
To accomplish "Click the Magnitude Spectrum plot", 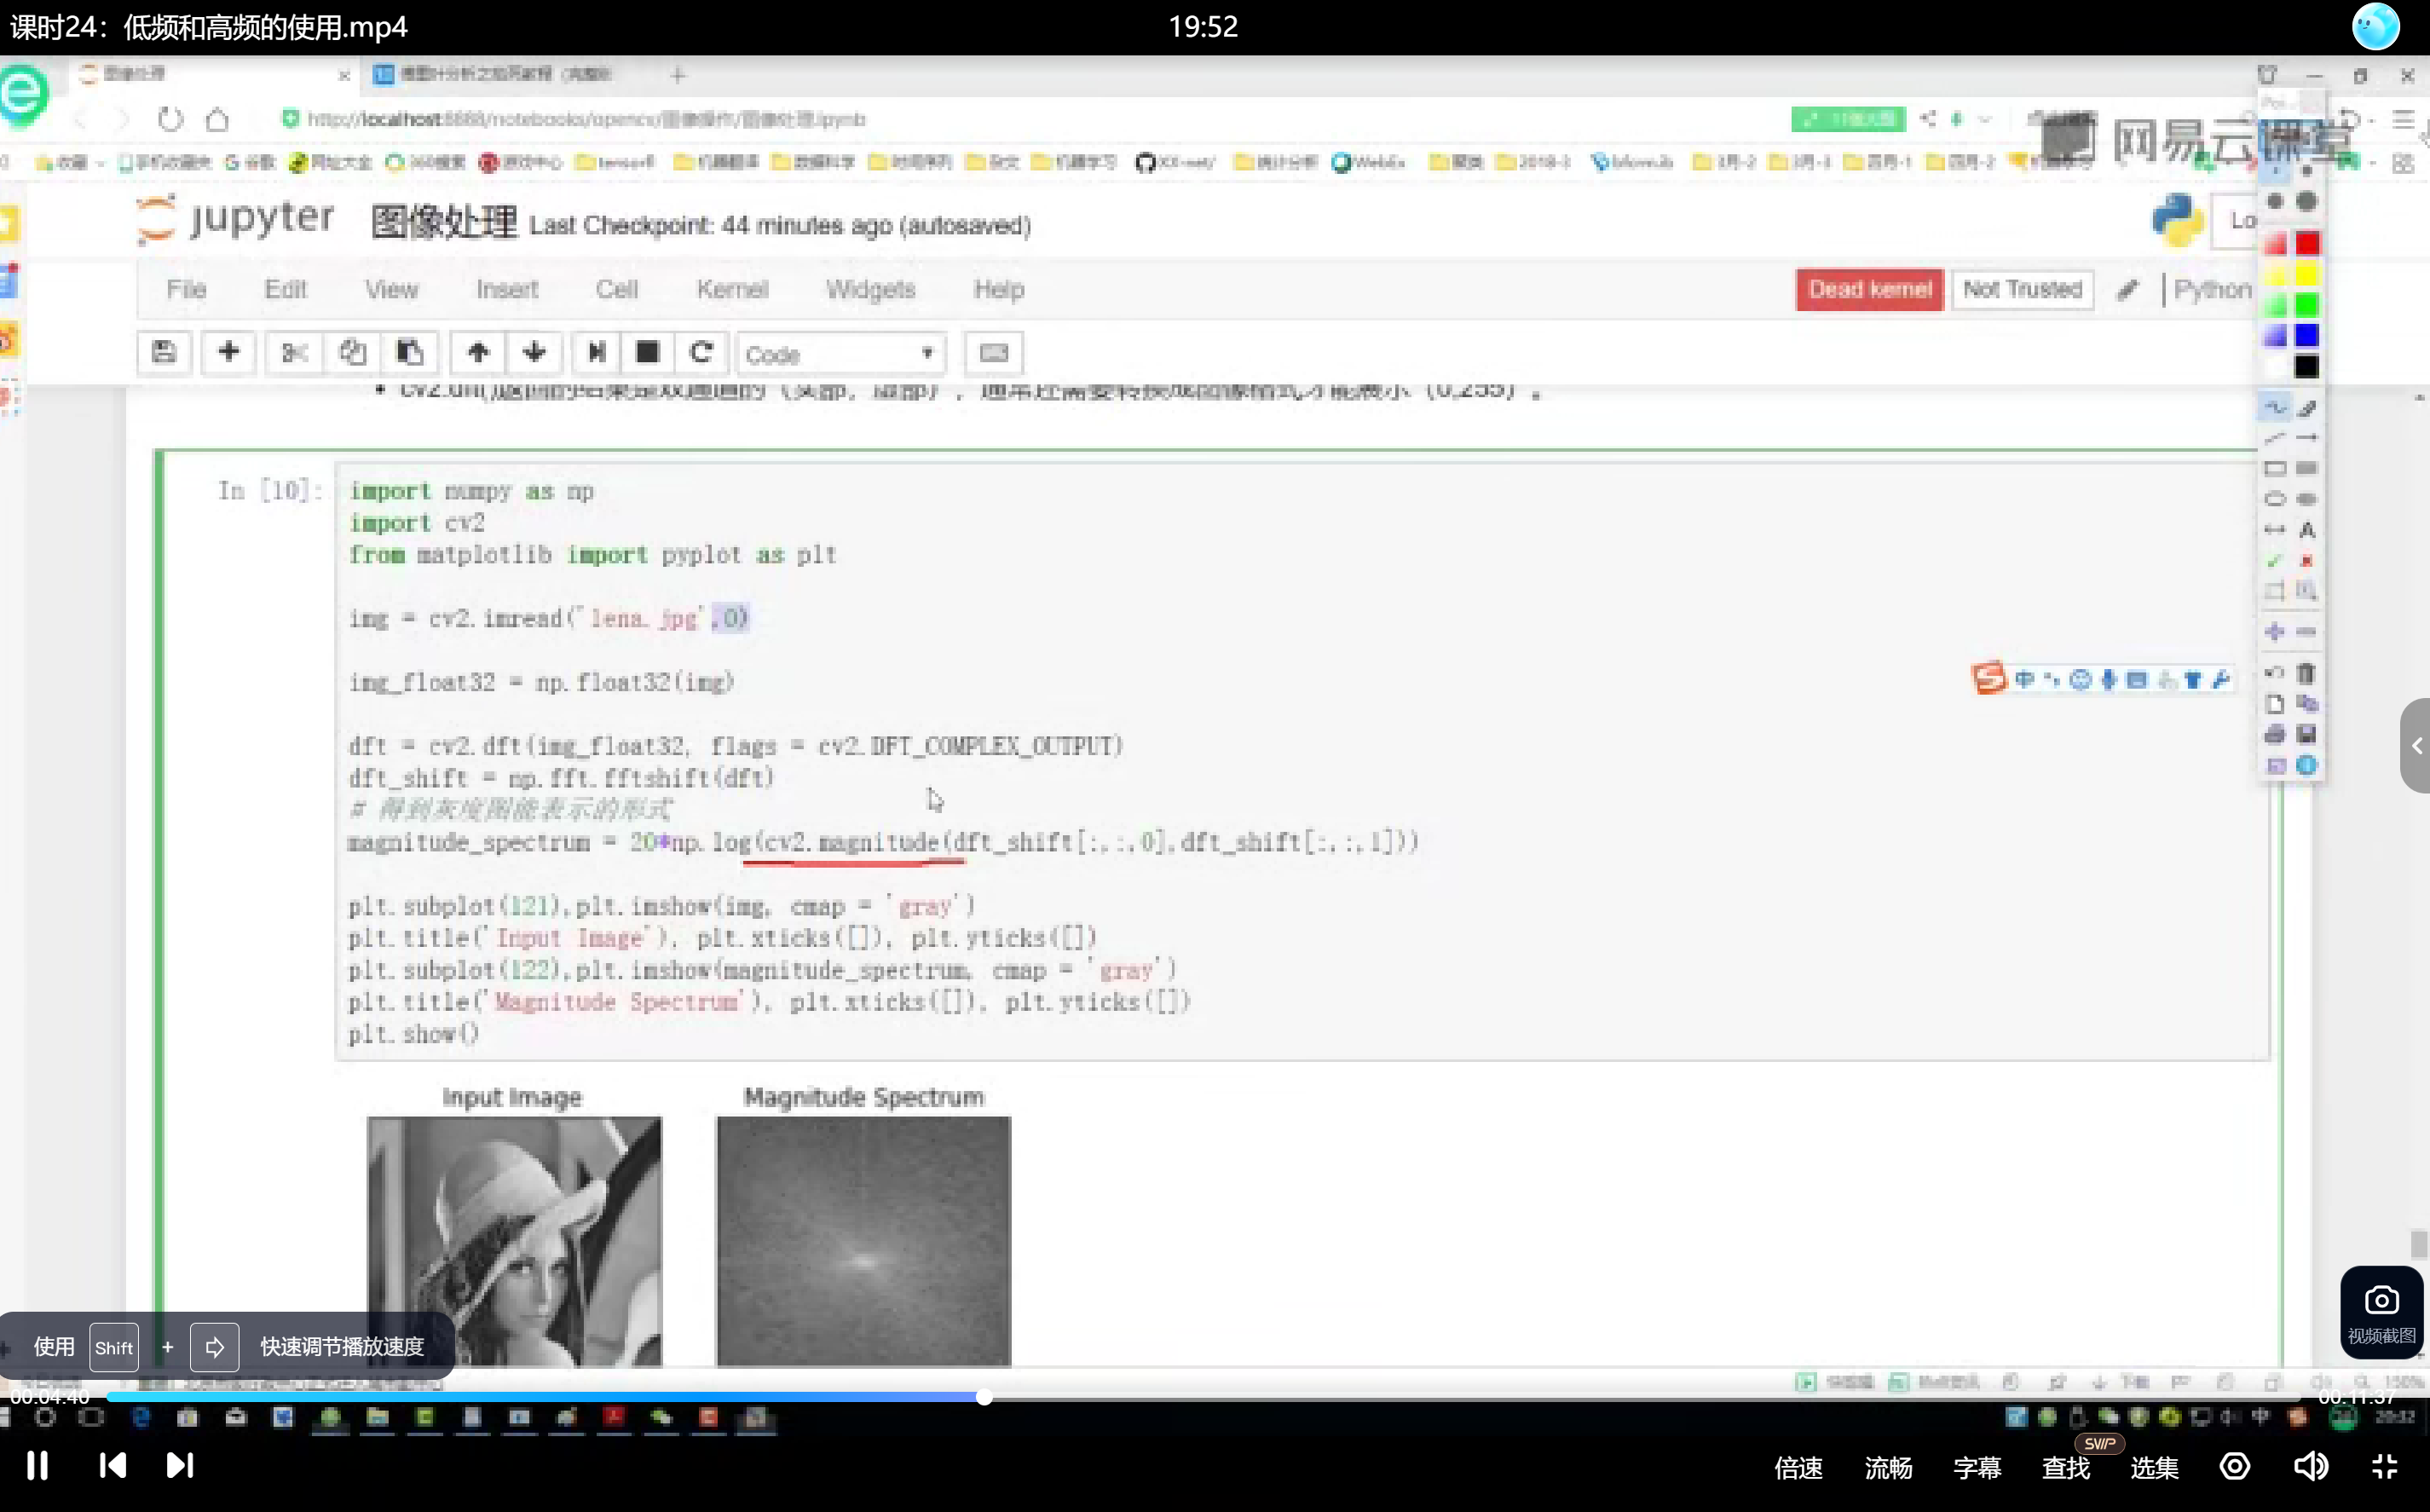I will pyautogui.click(x=864, y=1240).
